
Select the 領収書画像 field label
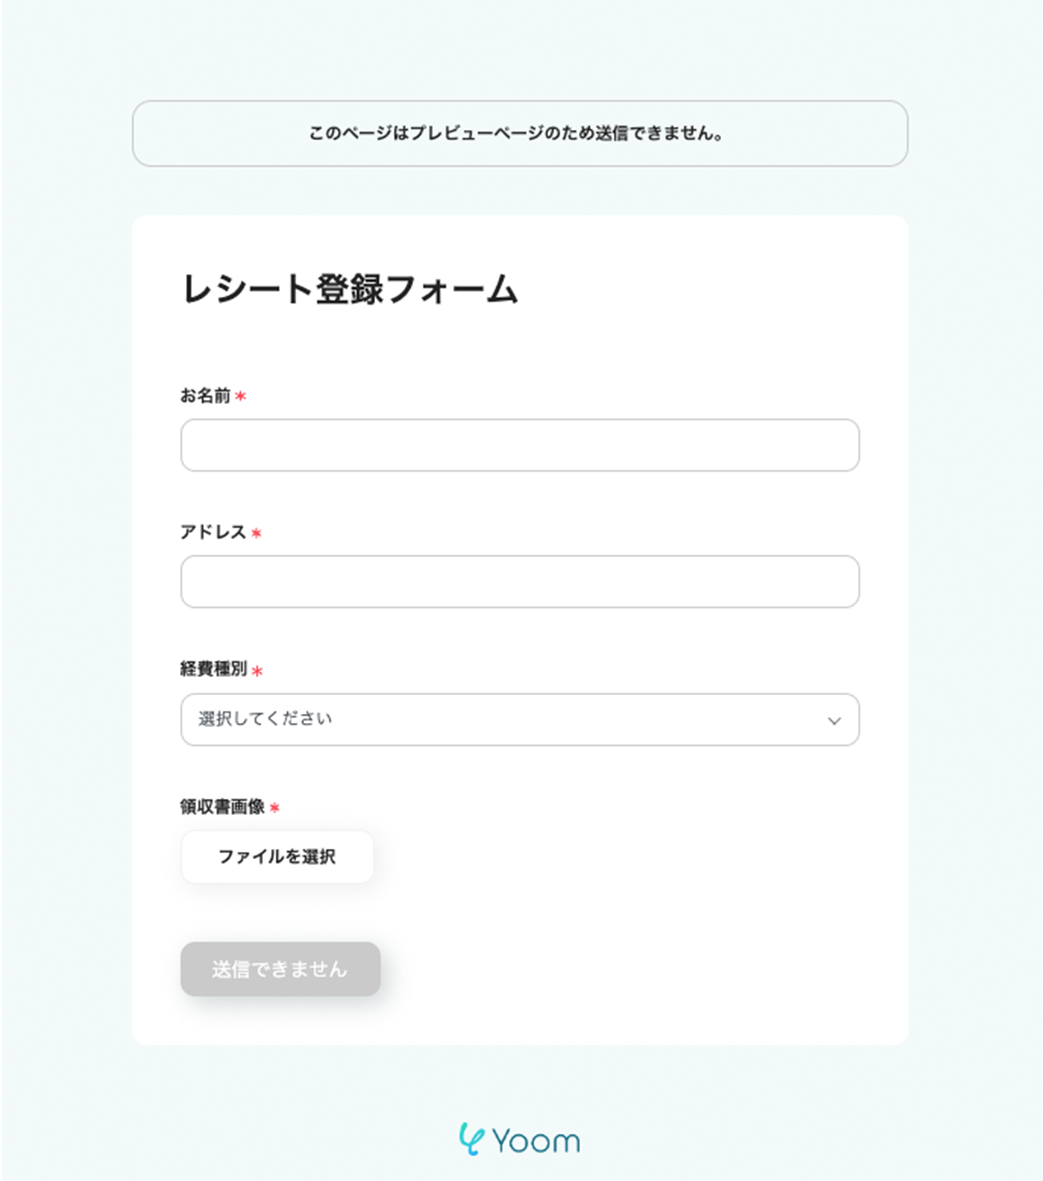pyautogui.click(x=222, y=807)
